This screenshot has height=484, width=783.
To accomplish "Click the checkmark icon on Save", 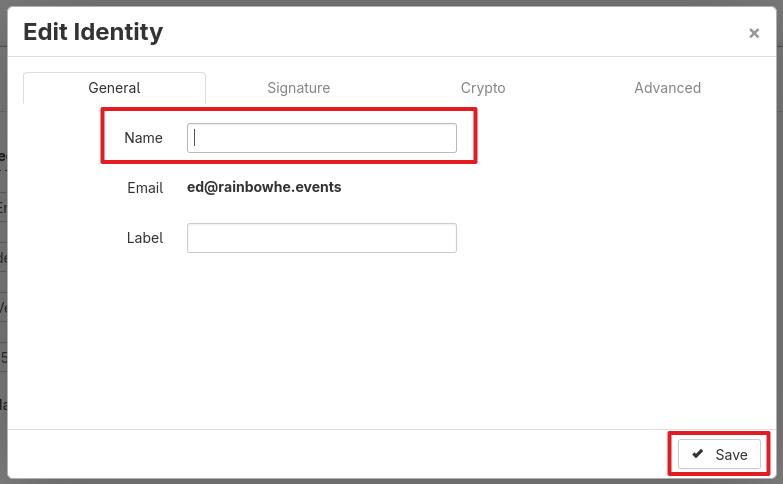I will 698,454.
